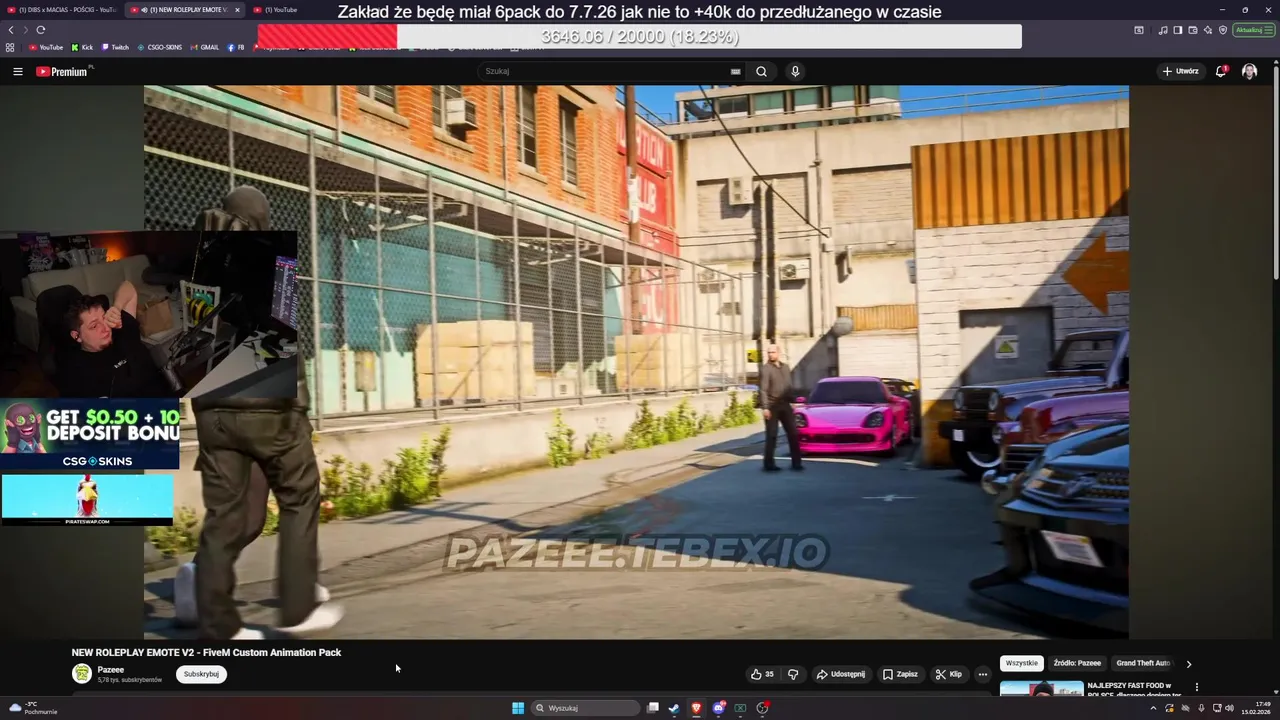Select the Grand Theft Auto filter chip

click(1143, 663)
